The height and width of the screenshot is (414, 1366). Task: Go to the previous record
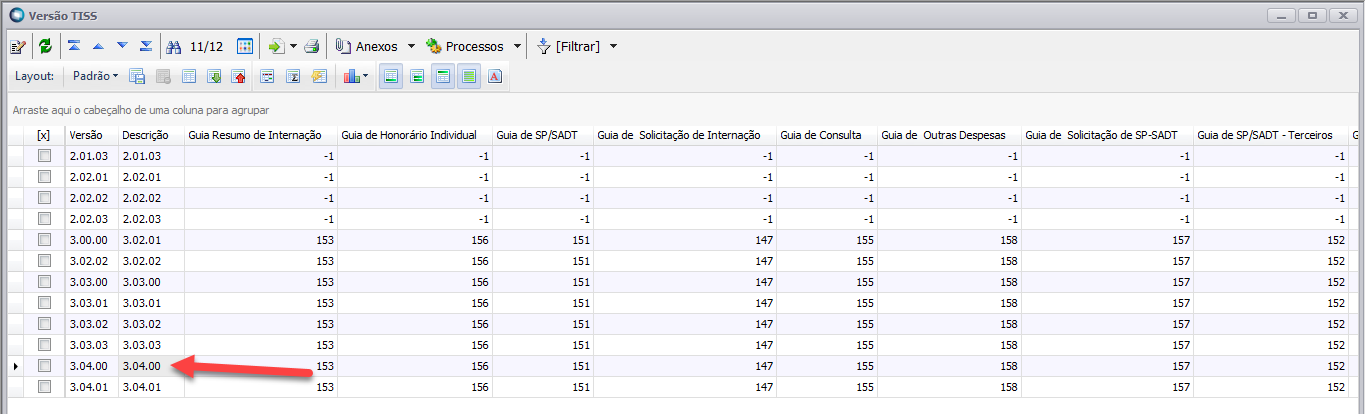click(x=98, y=46)
